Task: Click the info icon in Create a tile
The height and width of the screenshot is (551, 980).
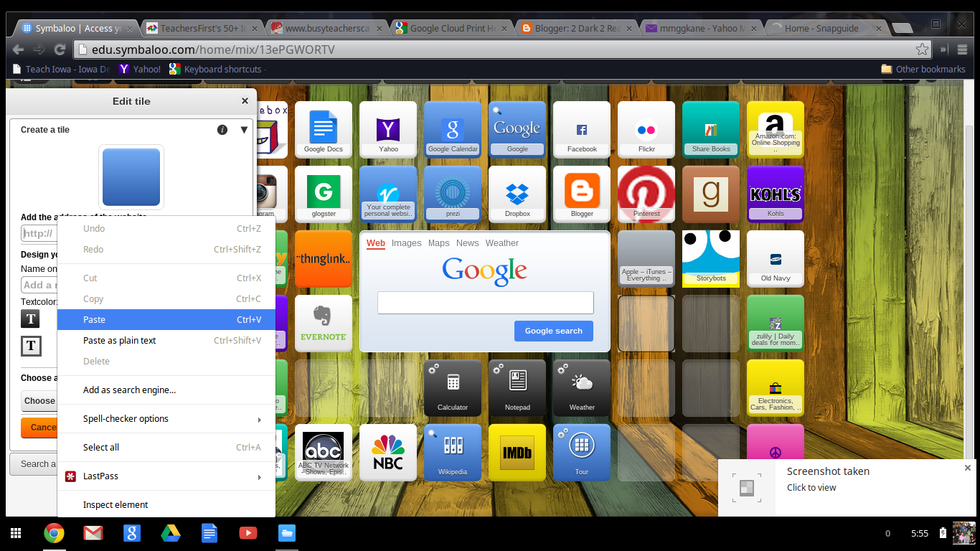Action: (222, 130)
